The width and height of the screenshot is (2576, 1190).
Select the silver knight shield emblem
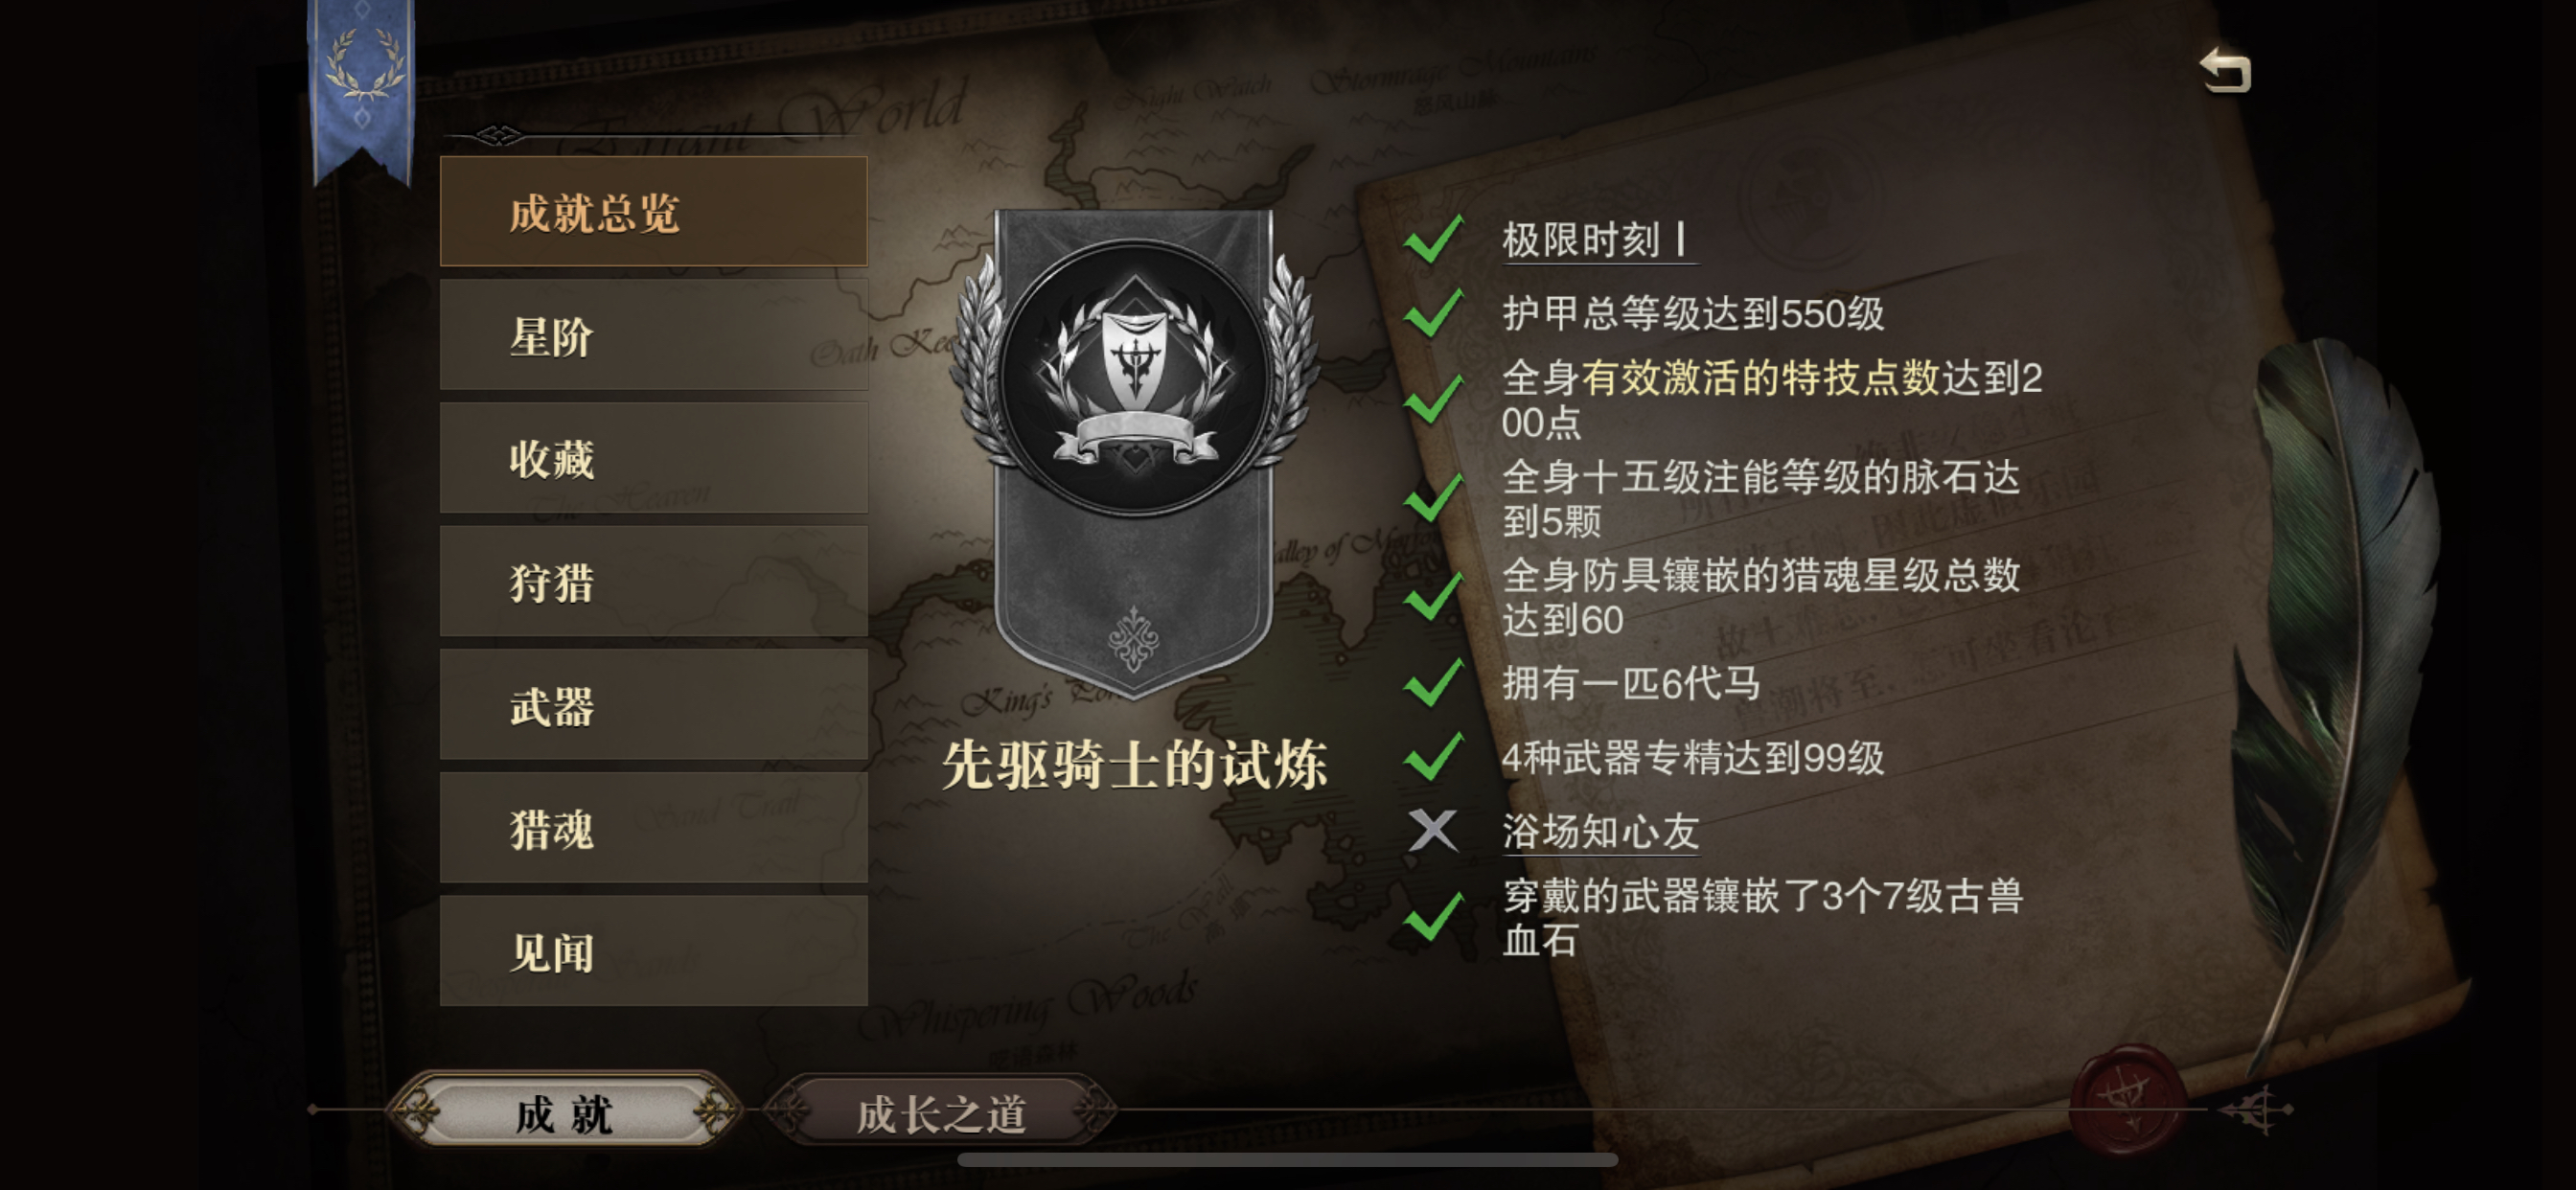coord(1135,380)
